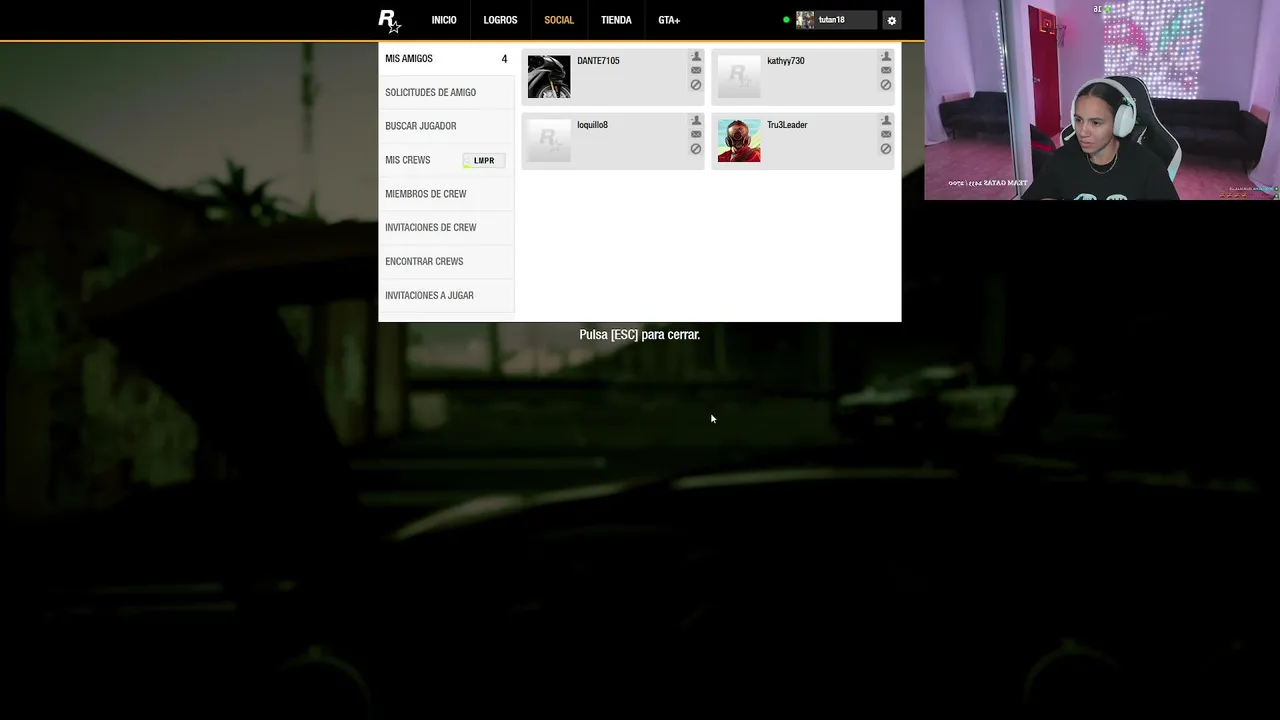The width and height of the screenshot is (1280, 720).
Task: Click kathyy730's placeholder avatar
Action: pyautogui.click(x=739, y=77)
